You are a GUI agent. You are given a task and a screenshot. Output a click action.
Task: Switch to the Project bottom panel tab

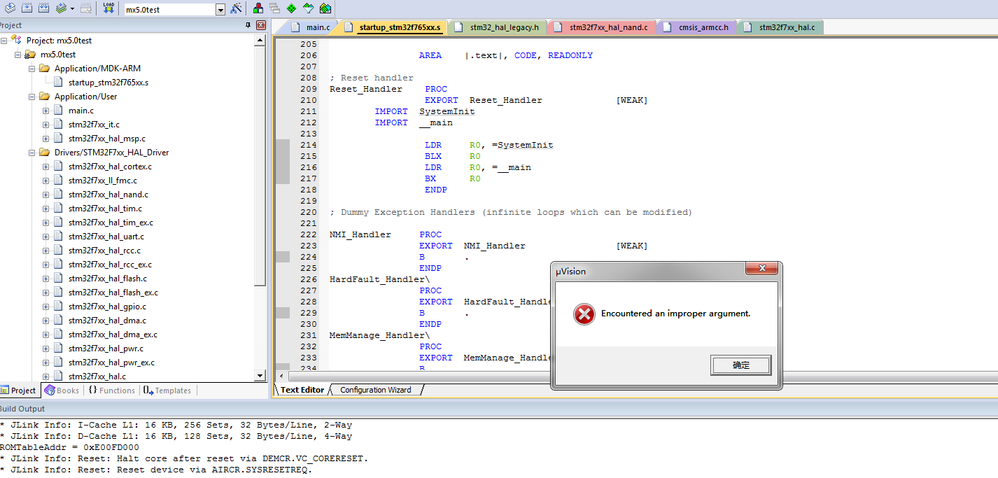pyautogui.click(x=20, y=390)
